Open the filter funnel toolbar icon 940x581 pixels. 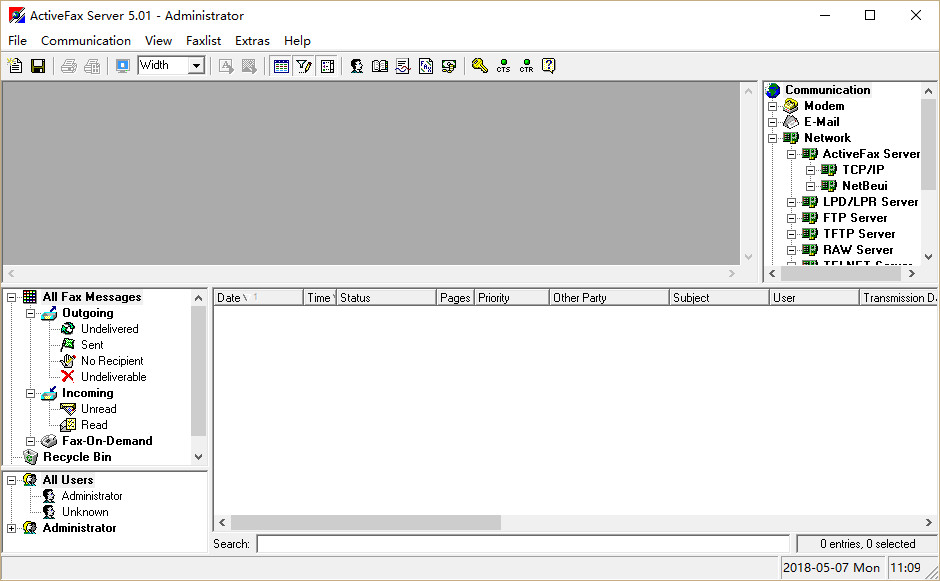[x=304, y=66]
